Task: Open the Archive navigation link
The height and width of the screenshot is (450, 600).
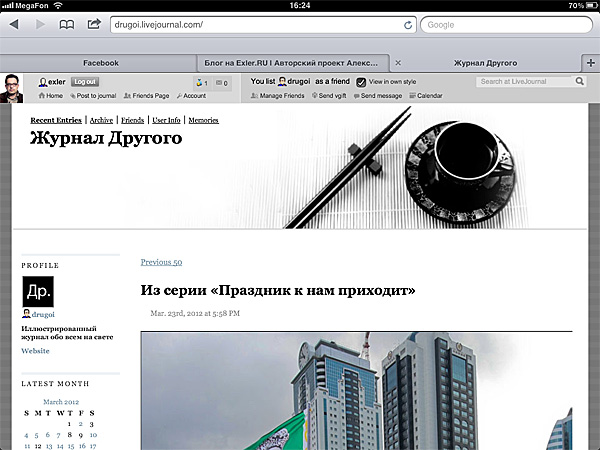Action: click(x=101, y=120)
